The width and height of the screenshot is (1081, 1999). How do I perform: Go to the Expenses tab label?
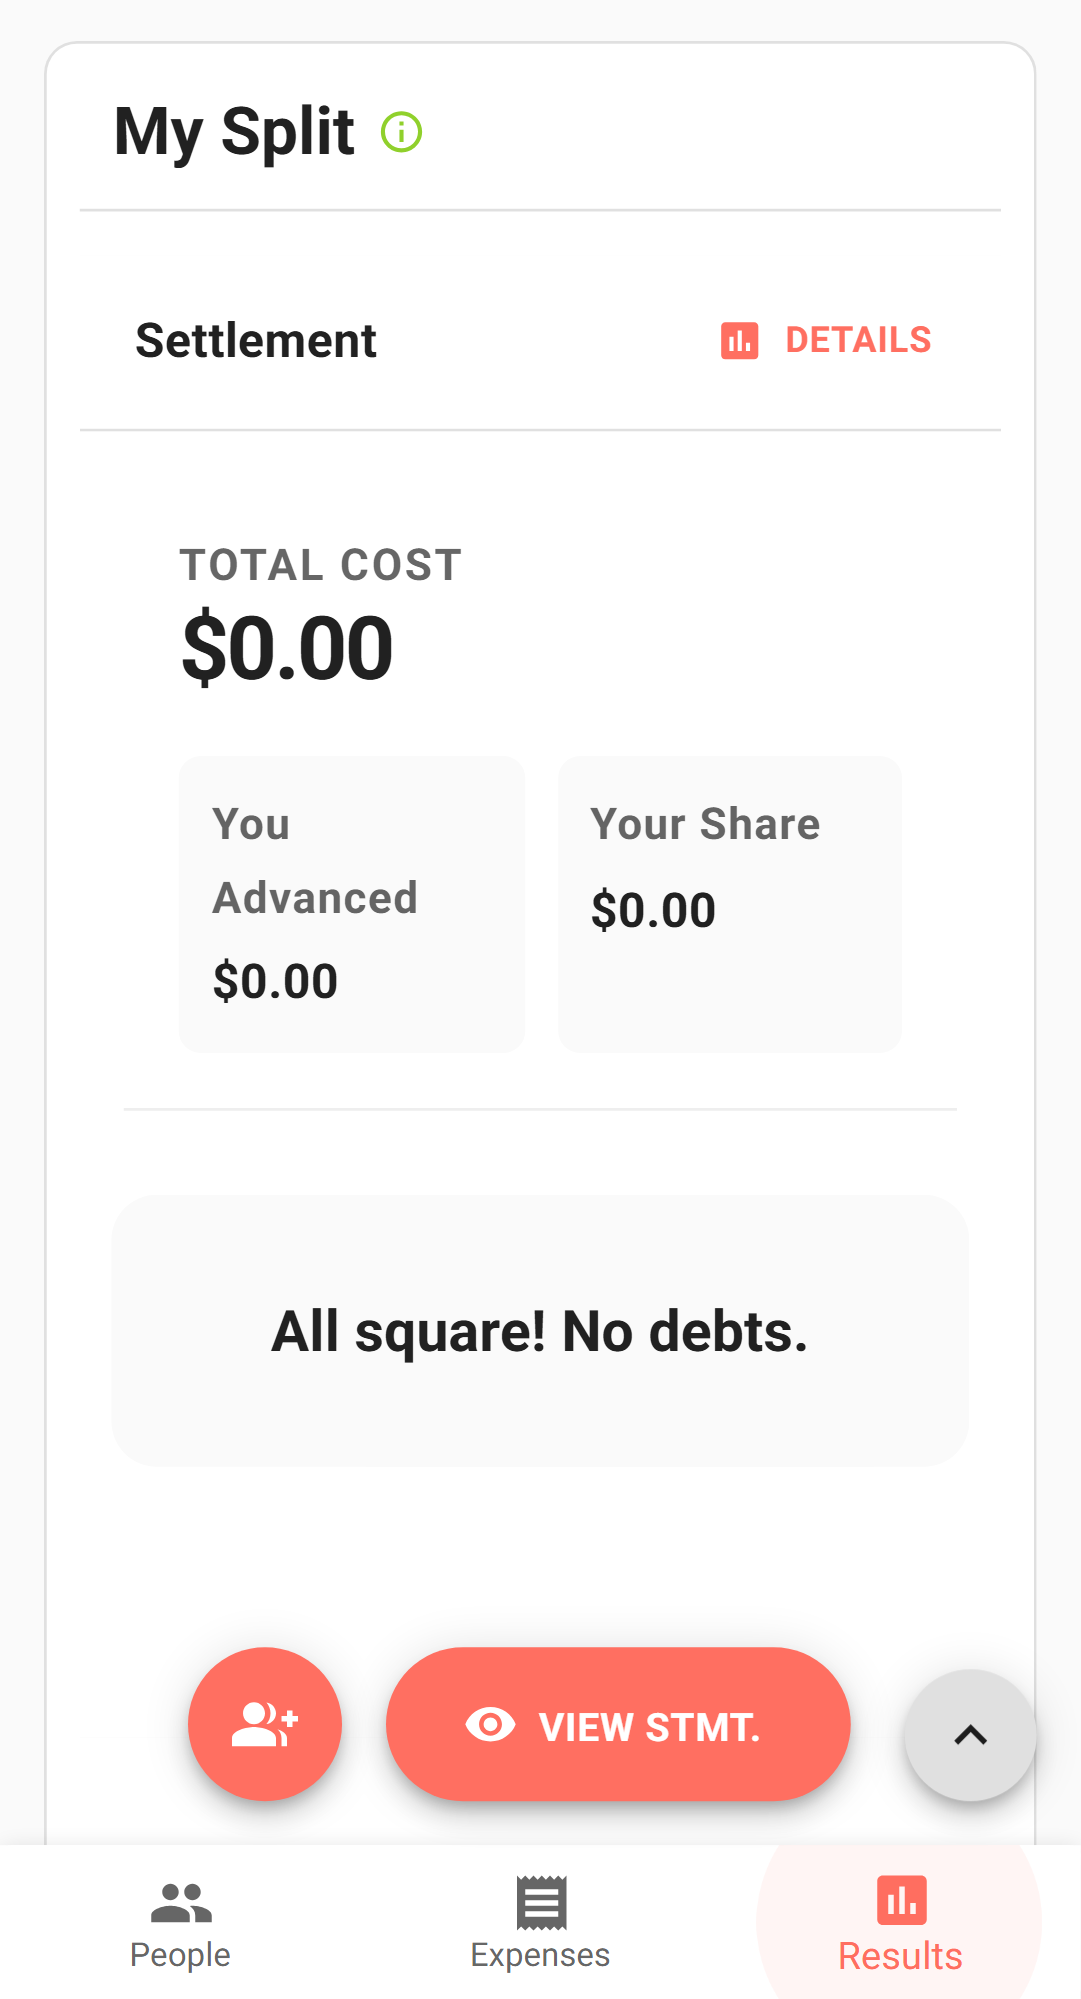coord(540,1955)
